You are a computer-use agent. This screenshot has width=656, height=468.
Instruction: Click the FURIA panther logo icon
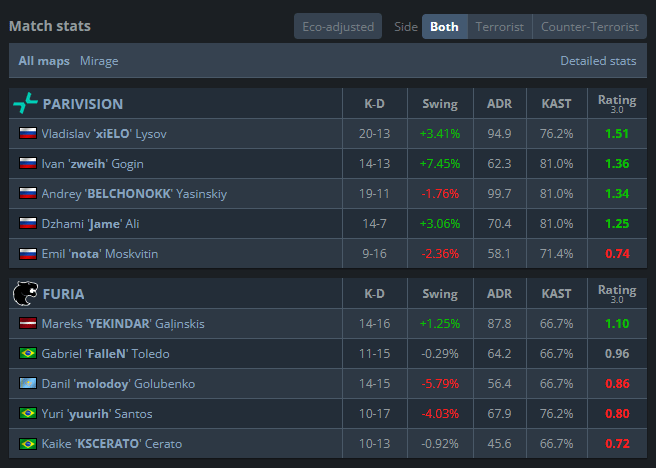25,293
